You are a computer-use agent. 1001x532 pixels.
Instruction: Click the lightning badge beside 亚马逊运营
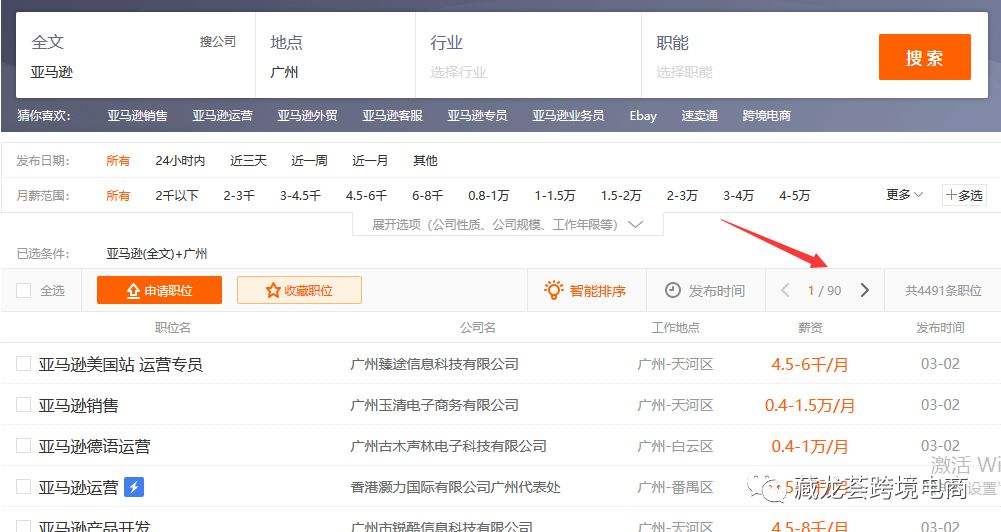[134, 487]
